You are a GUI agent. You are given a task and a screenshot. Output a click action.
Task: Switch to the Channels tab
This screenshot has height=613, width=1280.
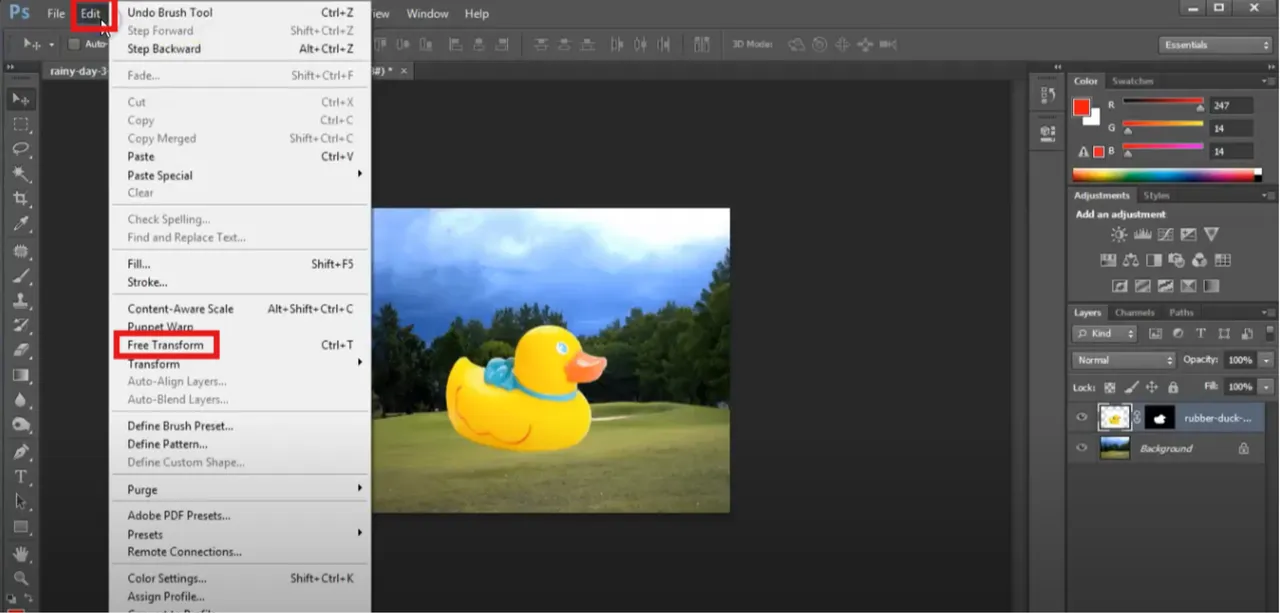(x=1134, y=312)
